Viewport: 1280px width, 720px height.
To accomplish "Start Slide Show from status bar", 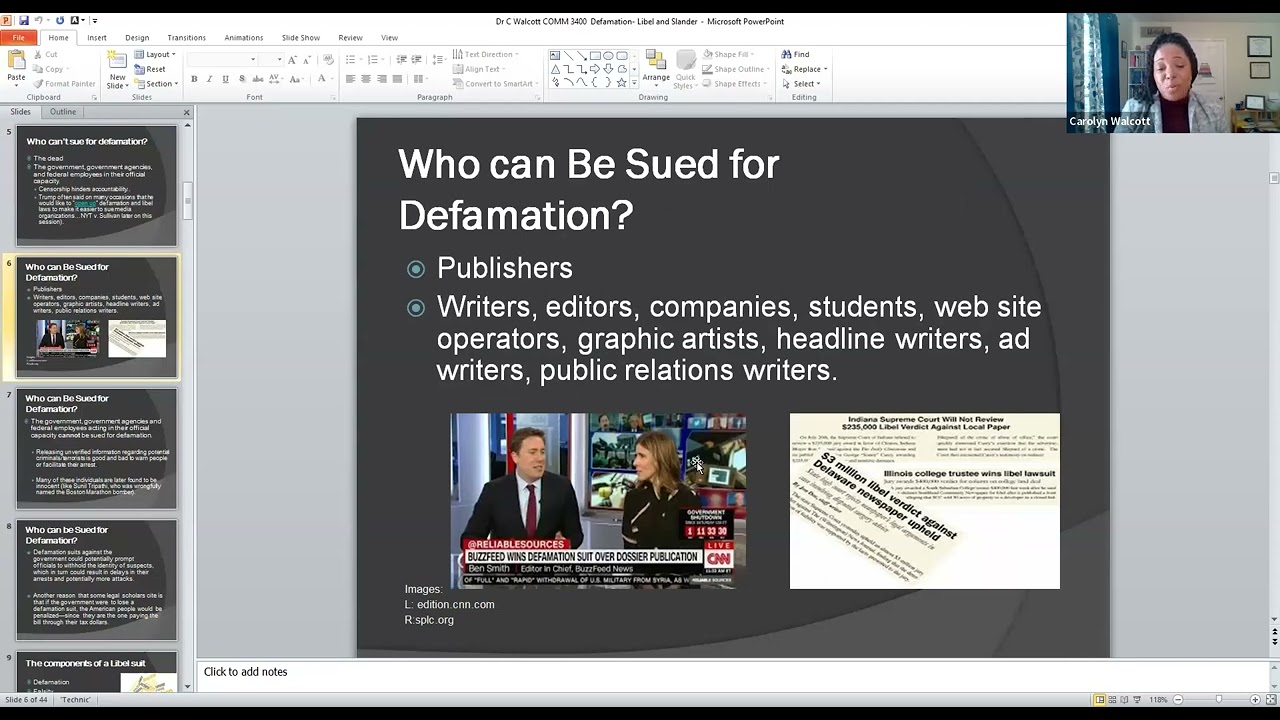I will (x=1137, y=699).
